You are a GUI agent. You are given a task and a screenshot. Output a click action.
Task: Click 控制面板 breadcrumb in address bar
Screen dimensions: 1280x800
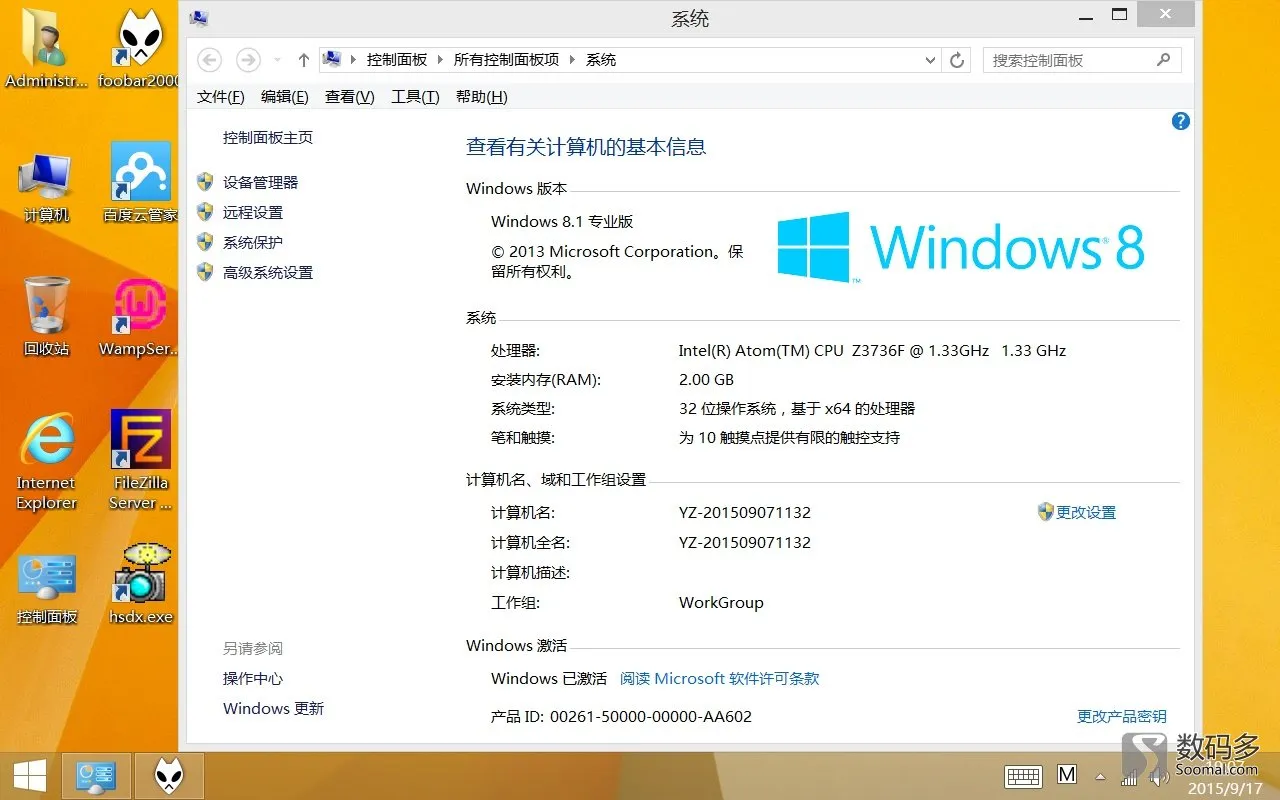point(397,60)
